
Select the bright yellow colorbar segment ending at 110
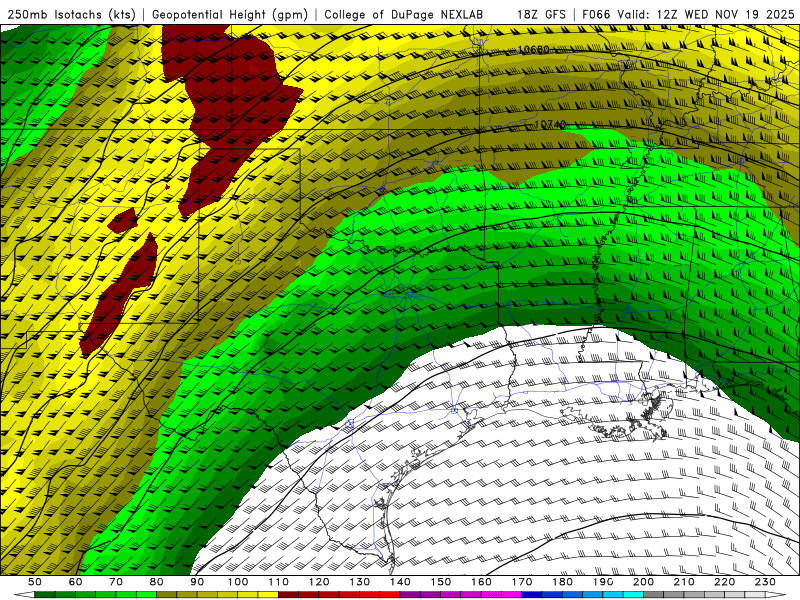(268, 594)
